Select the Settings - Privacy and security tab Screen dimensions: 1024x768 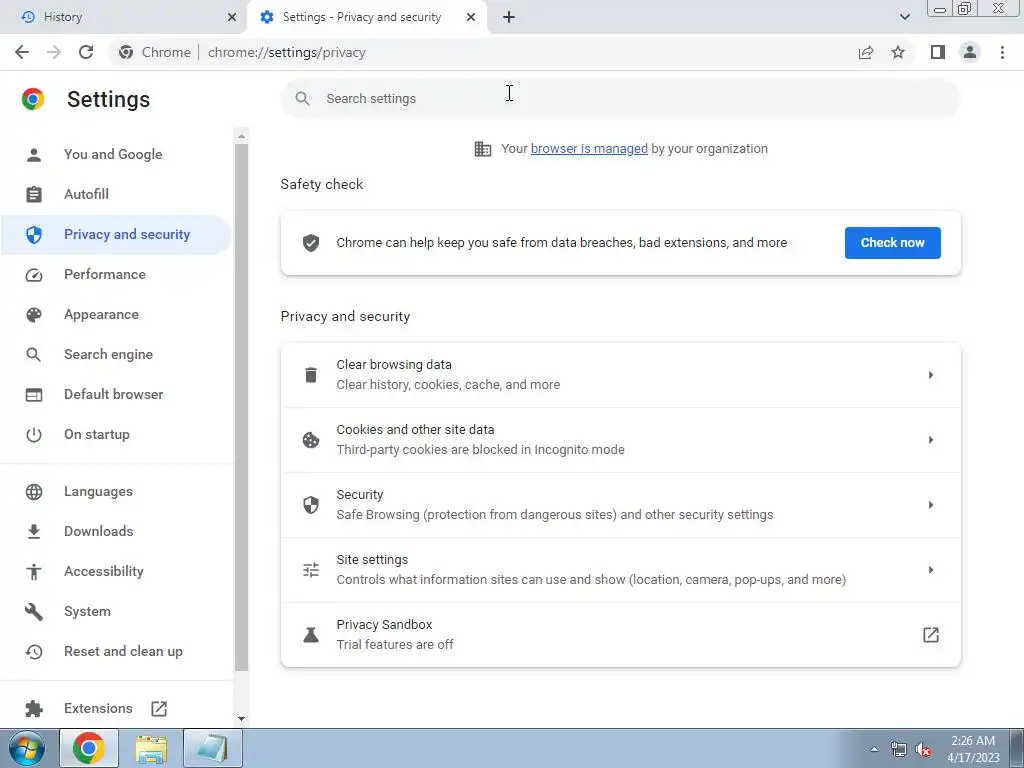366,17
